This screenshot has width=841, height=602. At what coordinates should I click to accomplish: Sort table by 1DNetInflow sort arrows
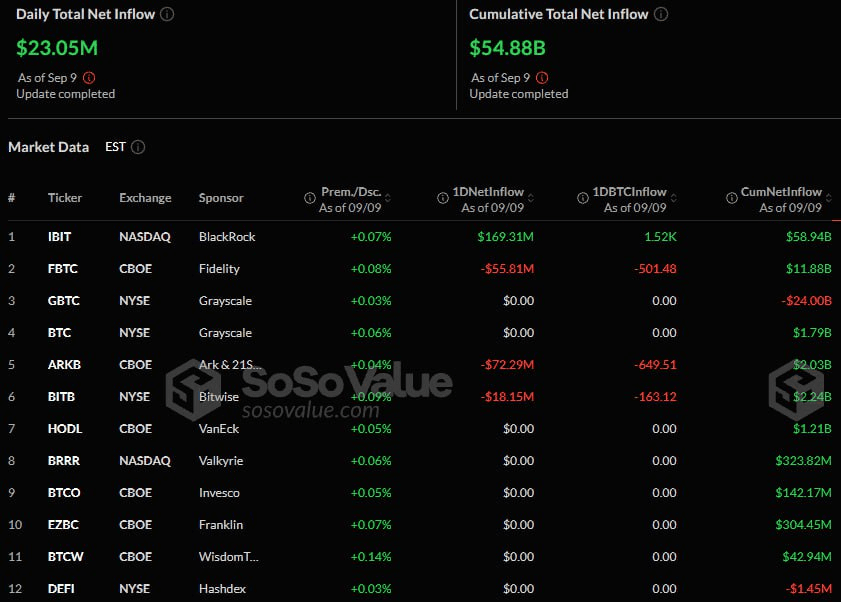(530, 198)
